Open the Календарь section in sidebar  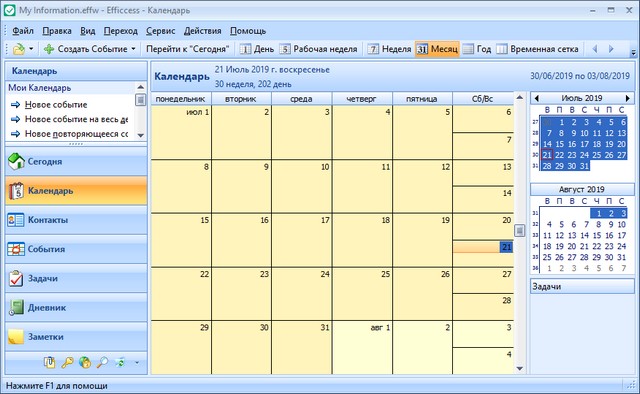76,191
